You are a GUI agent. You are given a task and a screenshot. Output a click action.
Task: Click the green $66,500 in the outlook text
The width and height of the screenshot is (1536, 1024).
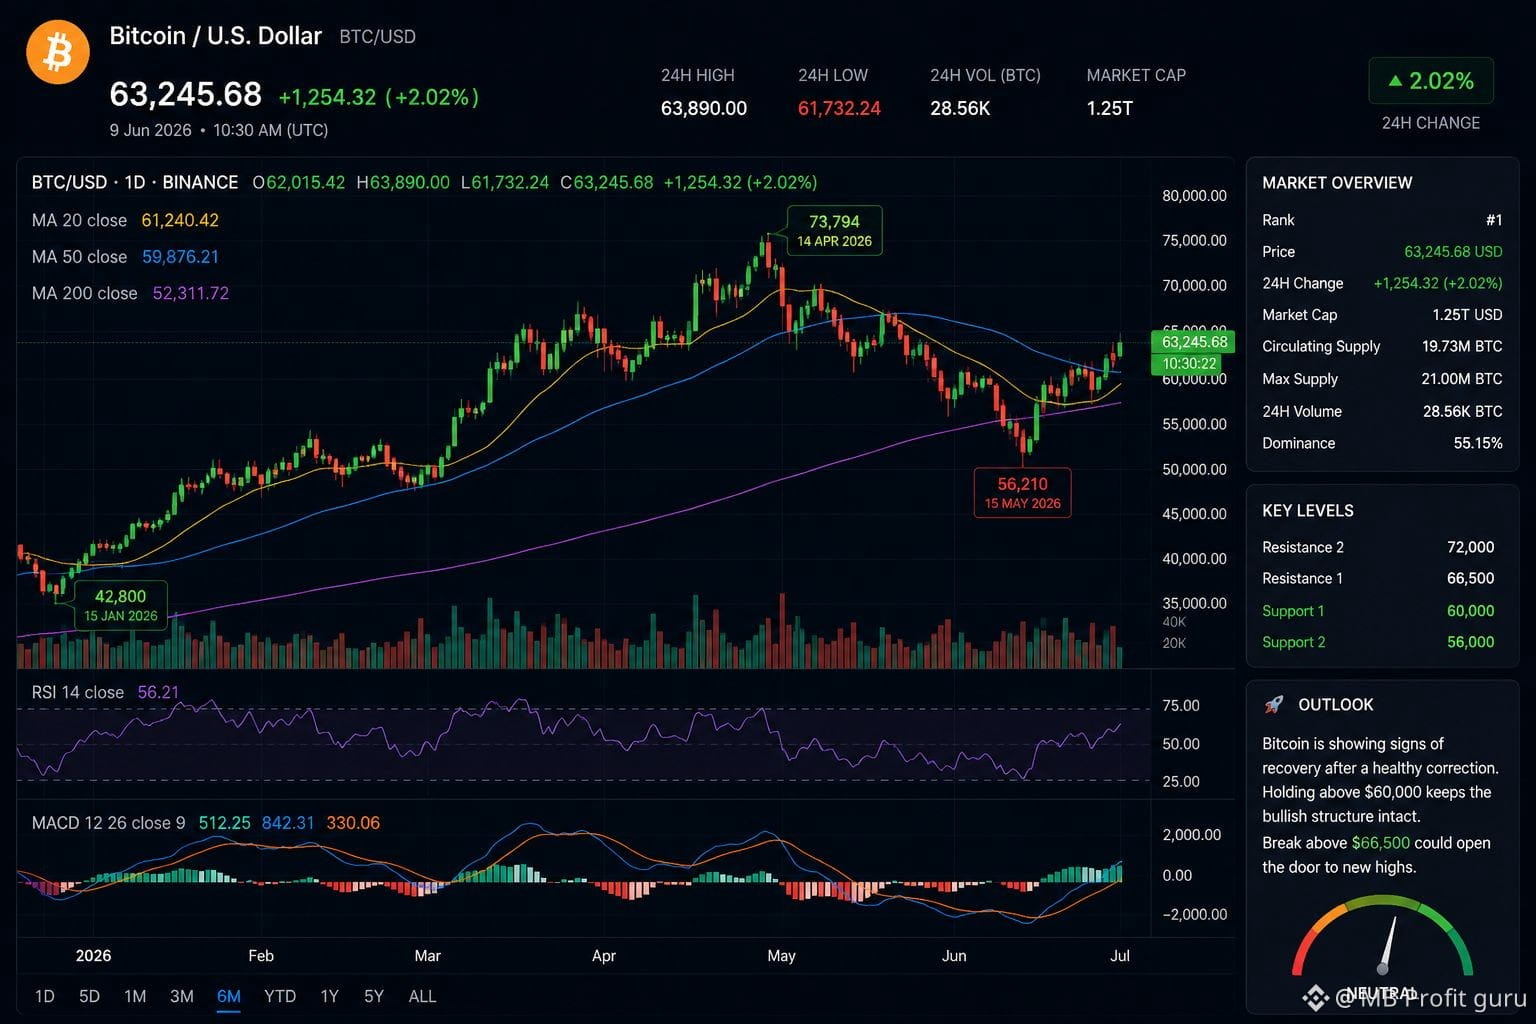[x=1380, y=843]
